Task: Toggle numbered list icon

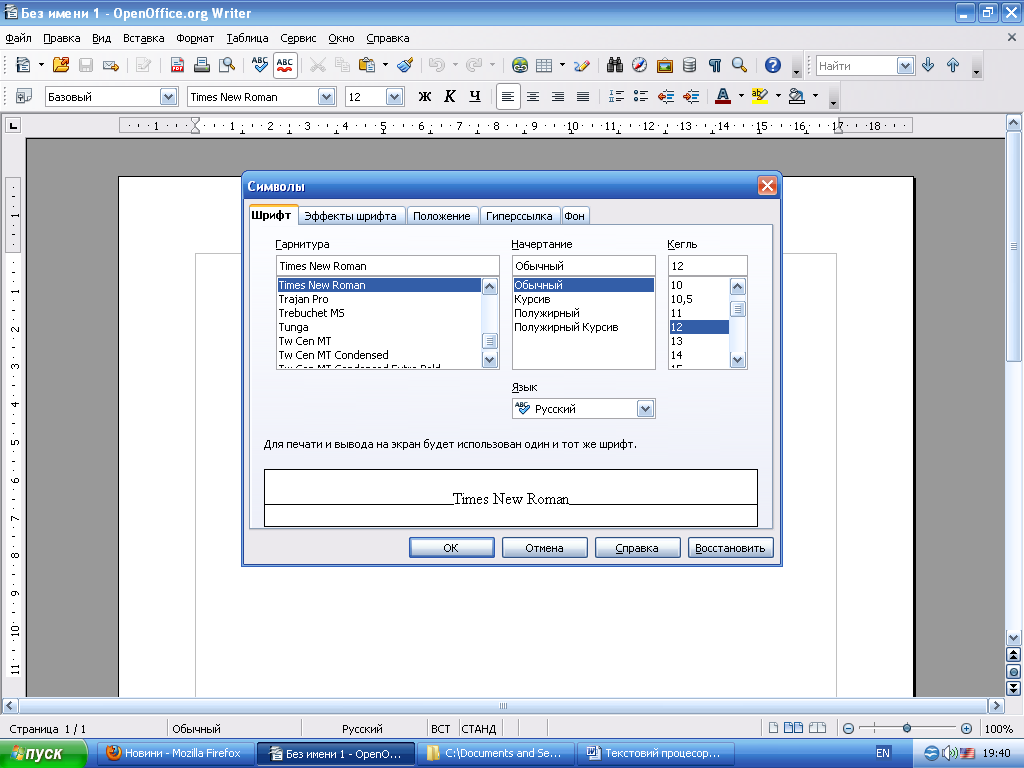Action: tap(616, 97)
